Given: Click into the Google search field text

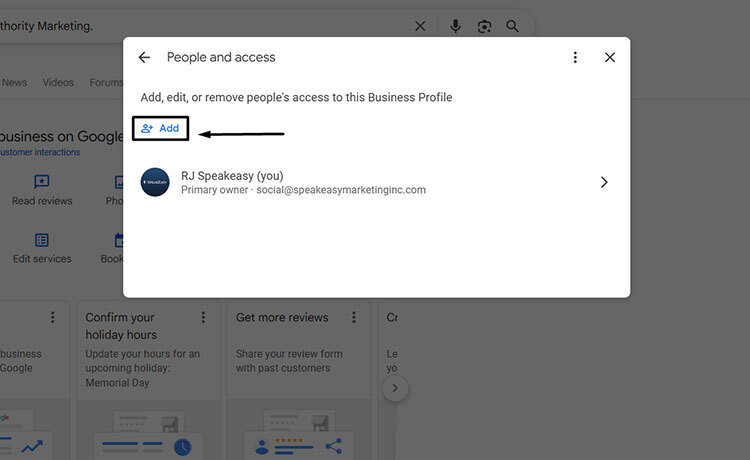Looking at the screenshot, I should click(x=46, y=26).
